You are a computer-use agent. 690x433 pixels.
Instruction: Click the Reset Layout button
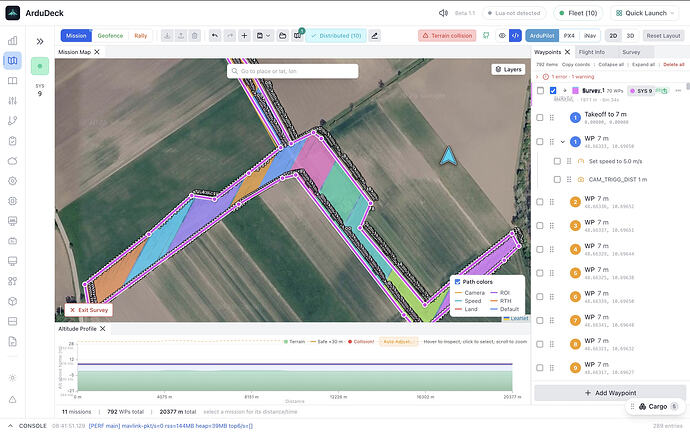(x=663, y=36)
